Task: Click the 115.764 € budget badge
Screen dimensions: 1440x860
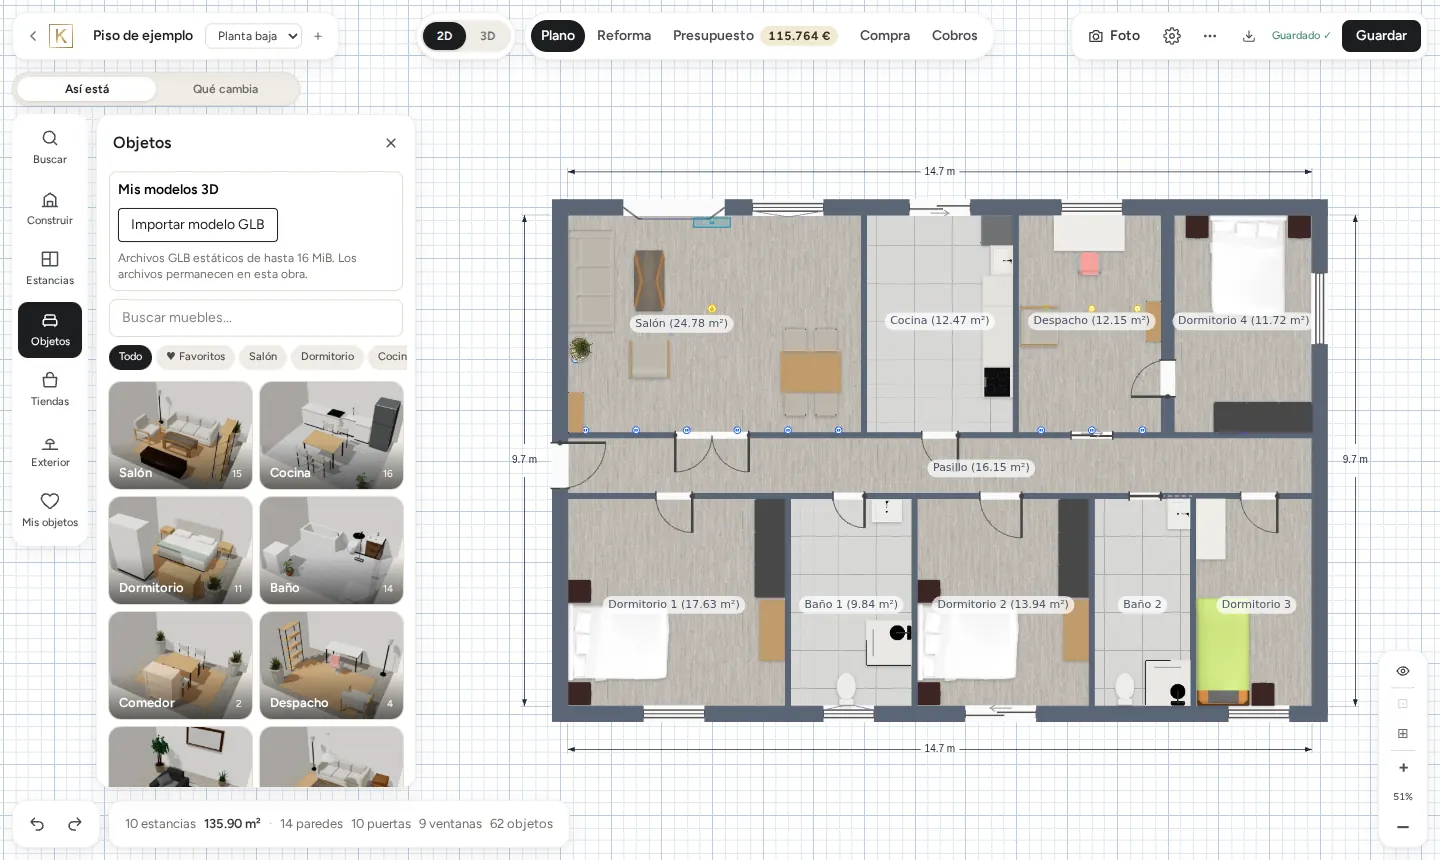Action: [799, 36]
